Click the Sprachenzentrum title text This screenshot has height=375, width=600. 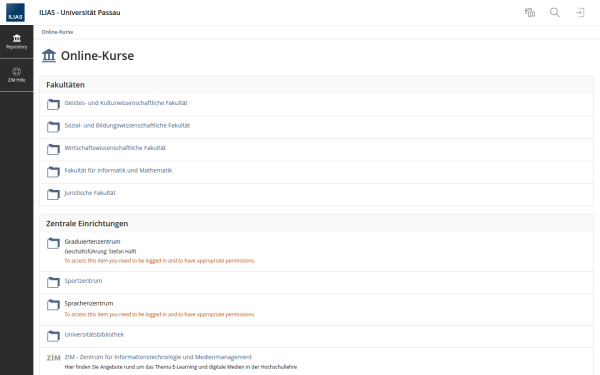pyautogui.click(x=89, y=303)
